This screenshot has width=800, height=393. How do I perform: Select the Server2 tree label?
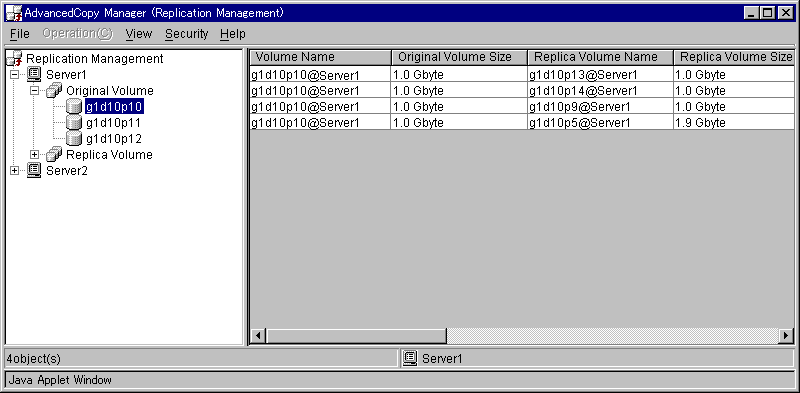[67, 170]
